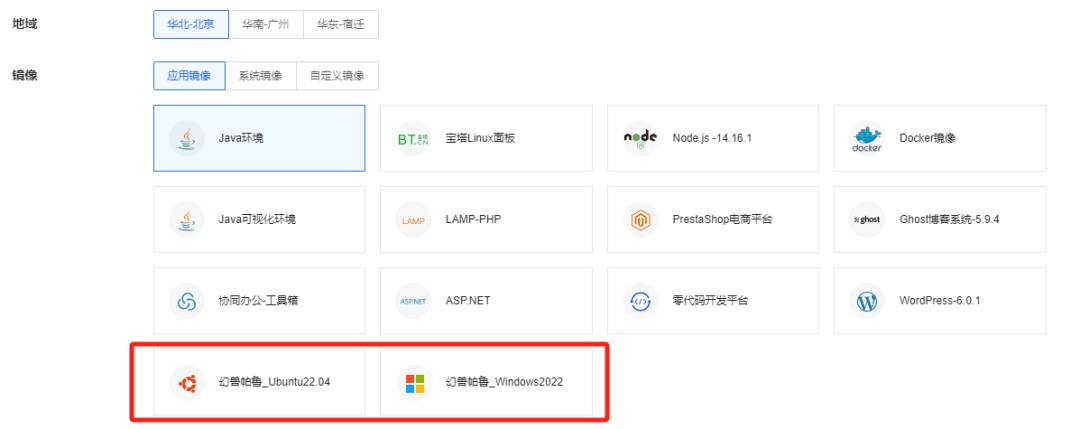The image size is (1080, 429).
Task: Choose the 宝塔Linux面板 image label
Action: pyautogui.click(x=480, y=138)
